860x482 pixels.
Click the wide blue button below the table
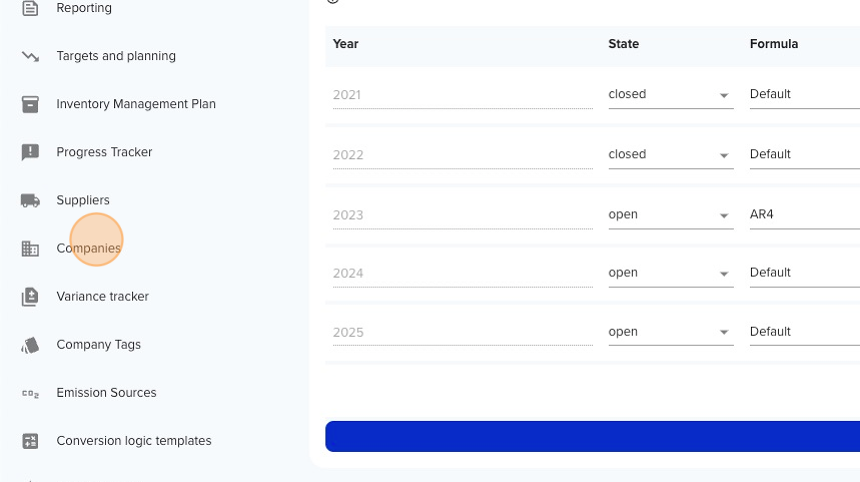(x=592, y=436)
